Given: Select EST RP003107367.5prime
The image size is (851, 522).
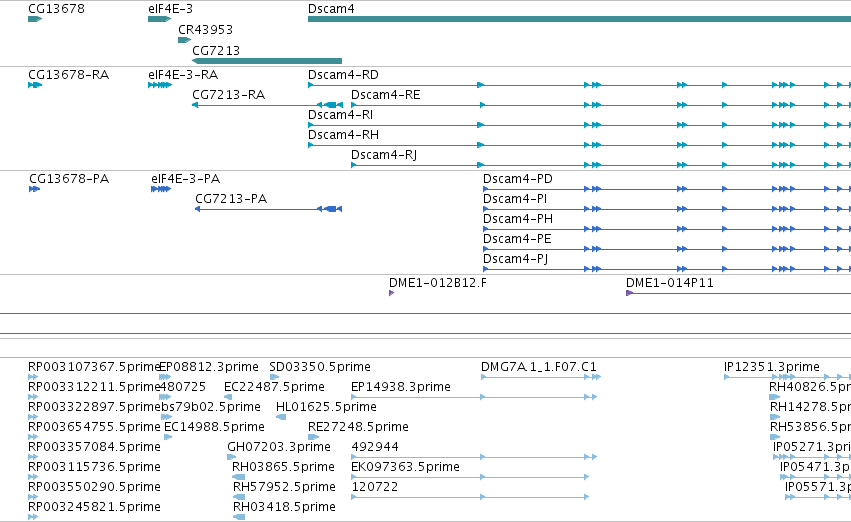Looking at the screenshot, I should click(94, 367).
